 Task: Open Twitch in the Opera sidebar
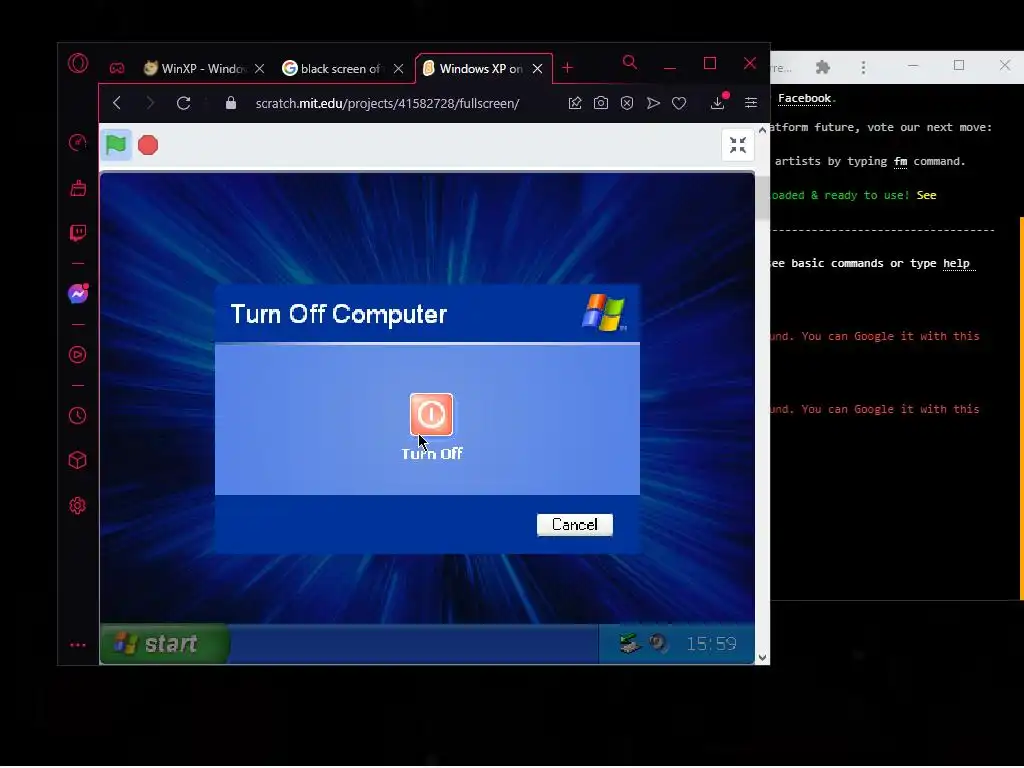(78, 233)
